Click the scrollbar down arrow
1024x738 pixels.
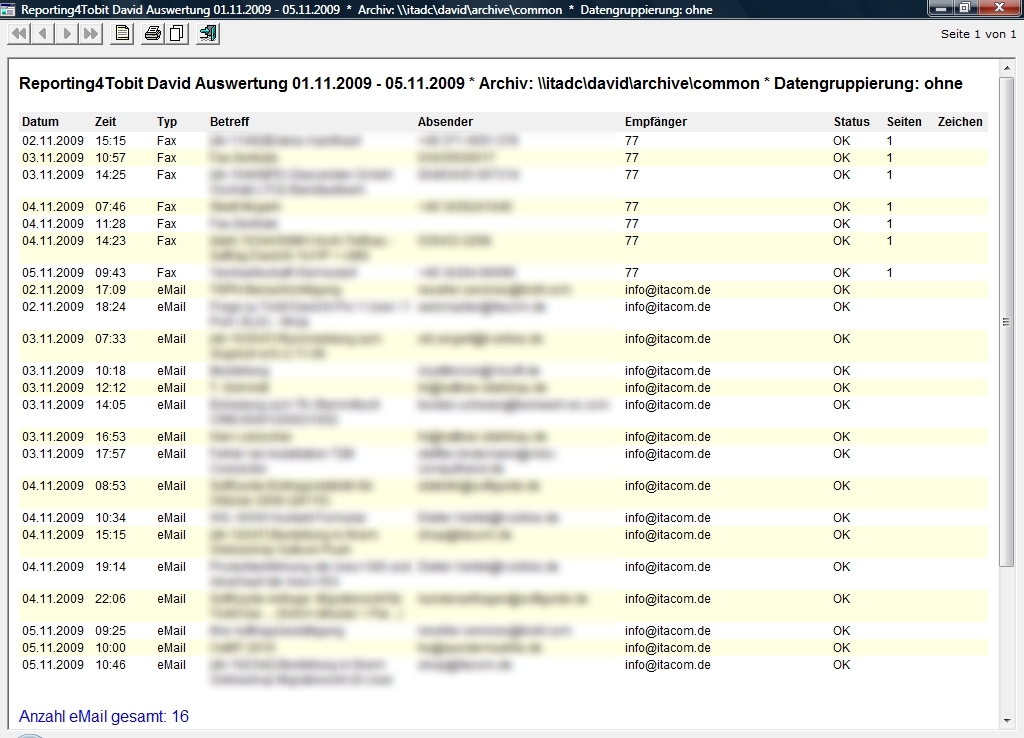click(x=1006, y=721)
